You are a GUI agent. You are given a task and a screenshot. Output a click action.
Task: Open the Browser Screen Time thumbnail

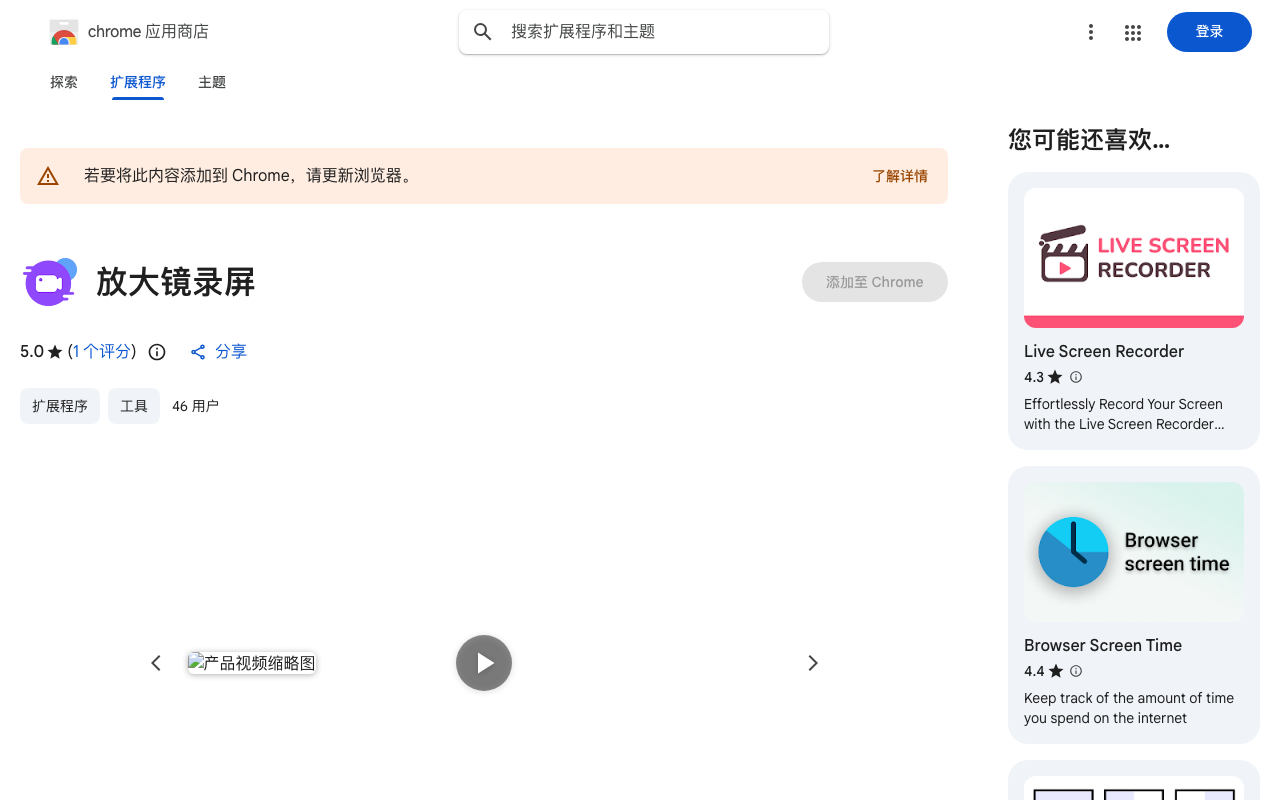[1134, 552]
